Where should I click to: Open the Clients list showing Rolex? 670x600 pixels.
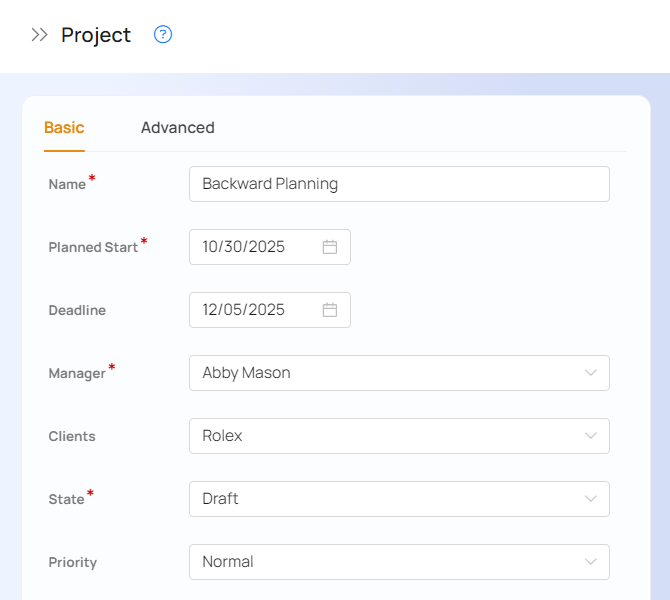380,436
